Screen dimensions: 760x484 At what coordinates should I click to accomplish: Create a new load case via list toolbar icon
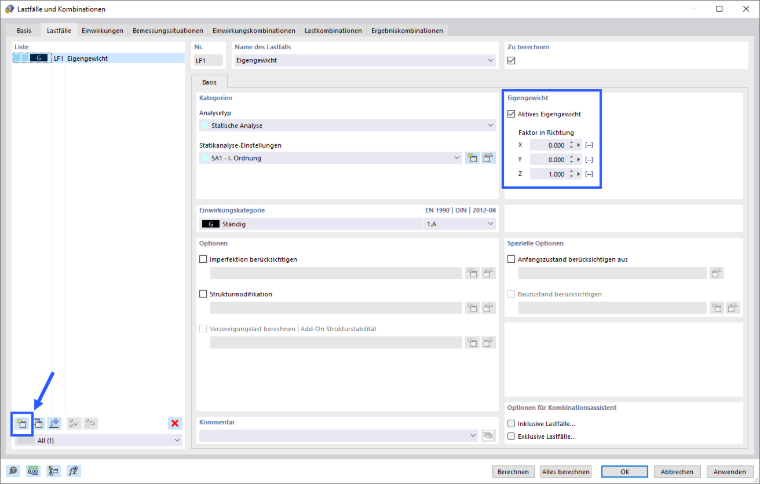point(22,423)
